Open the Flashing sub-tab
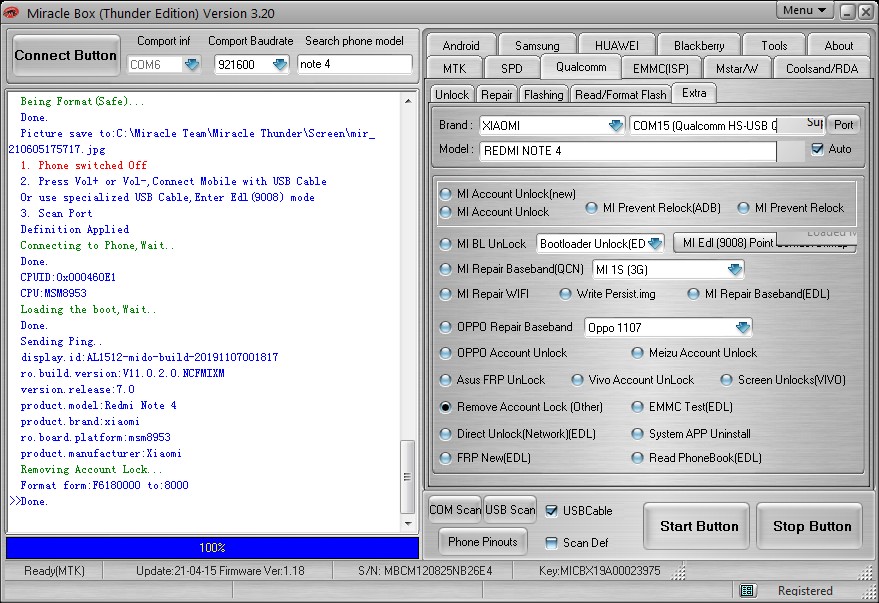 pyautogui.click(x=544, y=94)
